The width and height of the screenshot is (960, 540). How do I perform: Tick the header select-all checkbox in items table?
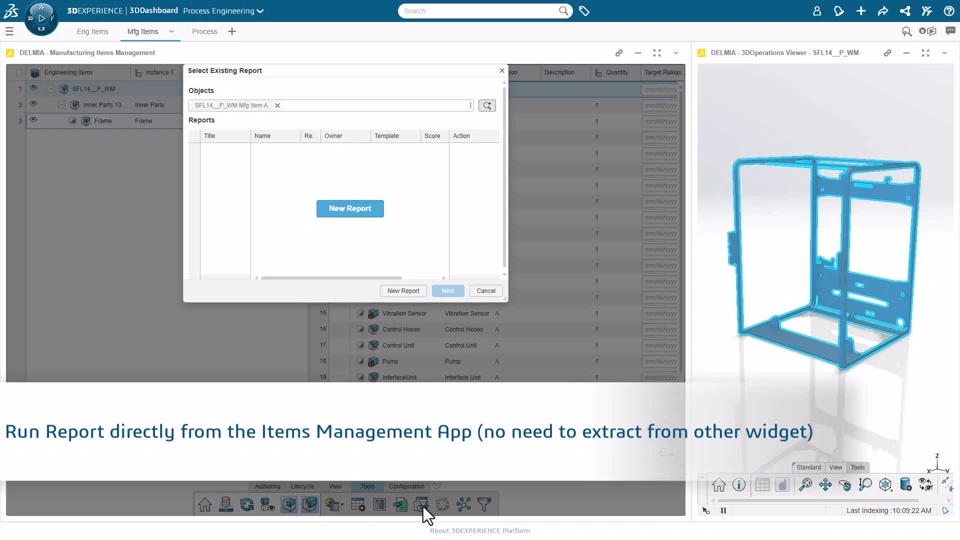click(x=20, y=73)
